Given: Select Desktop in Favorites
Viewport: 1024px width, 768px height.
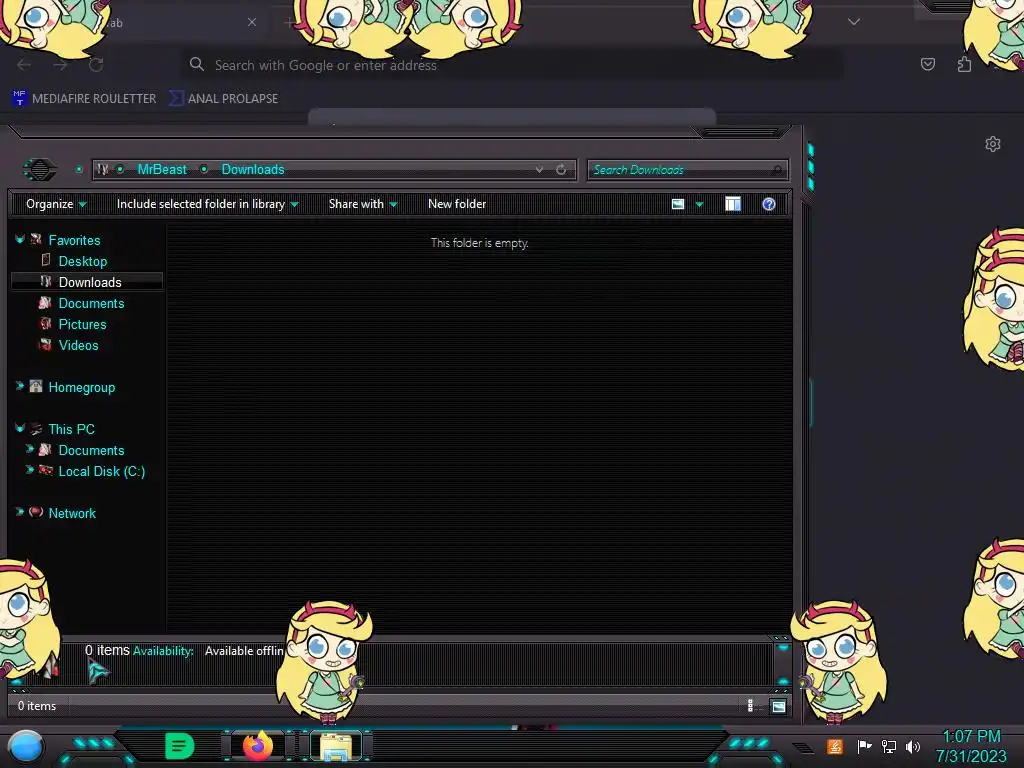Looking at the screenshot, I should point(82,261).
